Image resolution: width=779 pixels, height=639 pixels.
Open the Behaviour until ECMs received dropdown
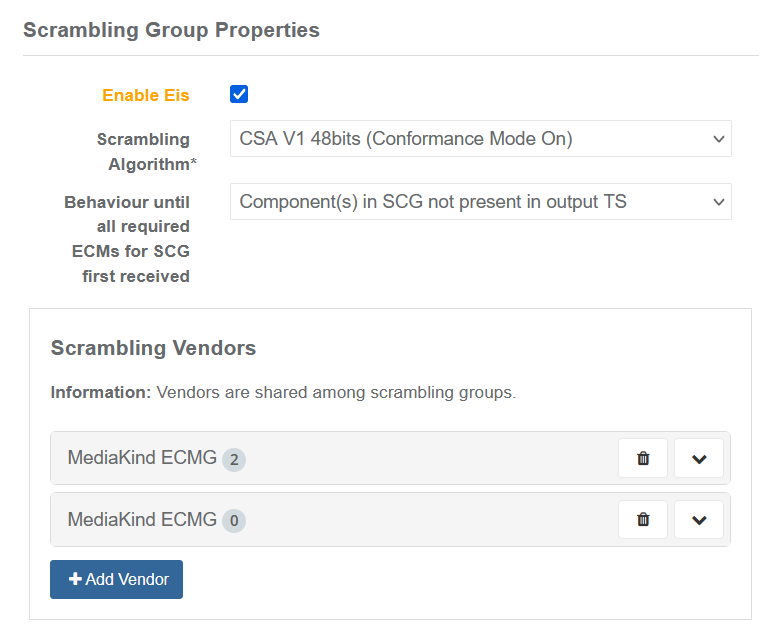(x=480, y=202)
